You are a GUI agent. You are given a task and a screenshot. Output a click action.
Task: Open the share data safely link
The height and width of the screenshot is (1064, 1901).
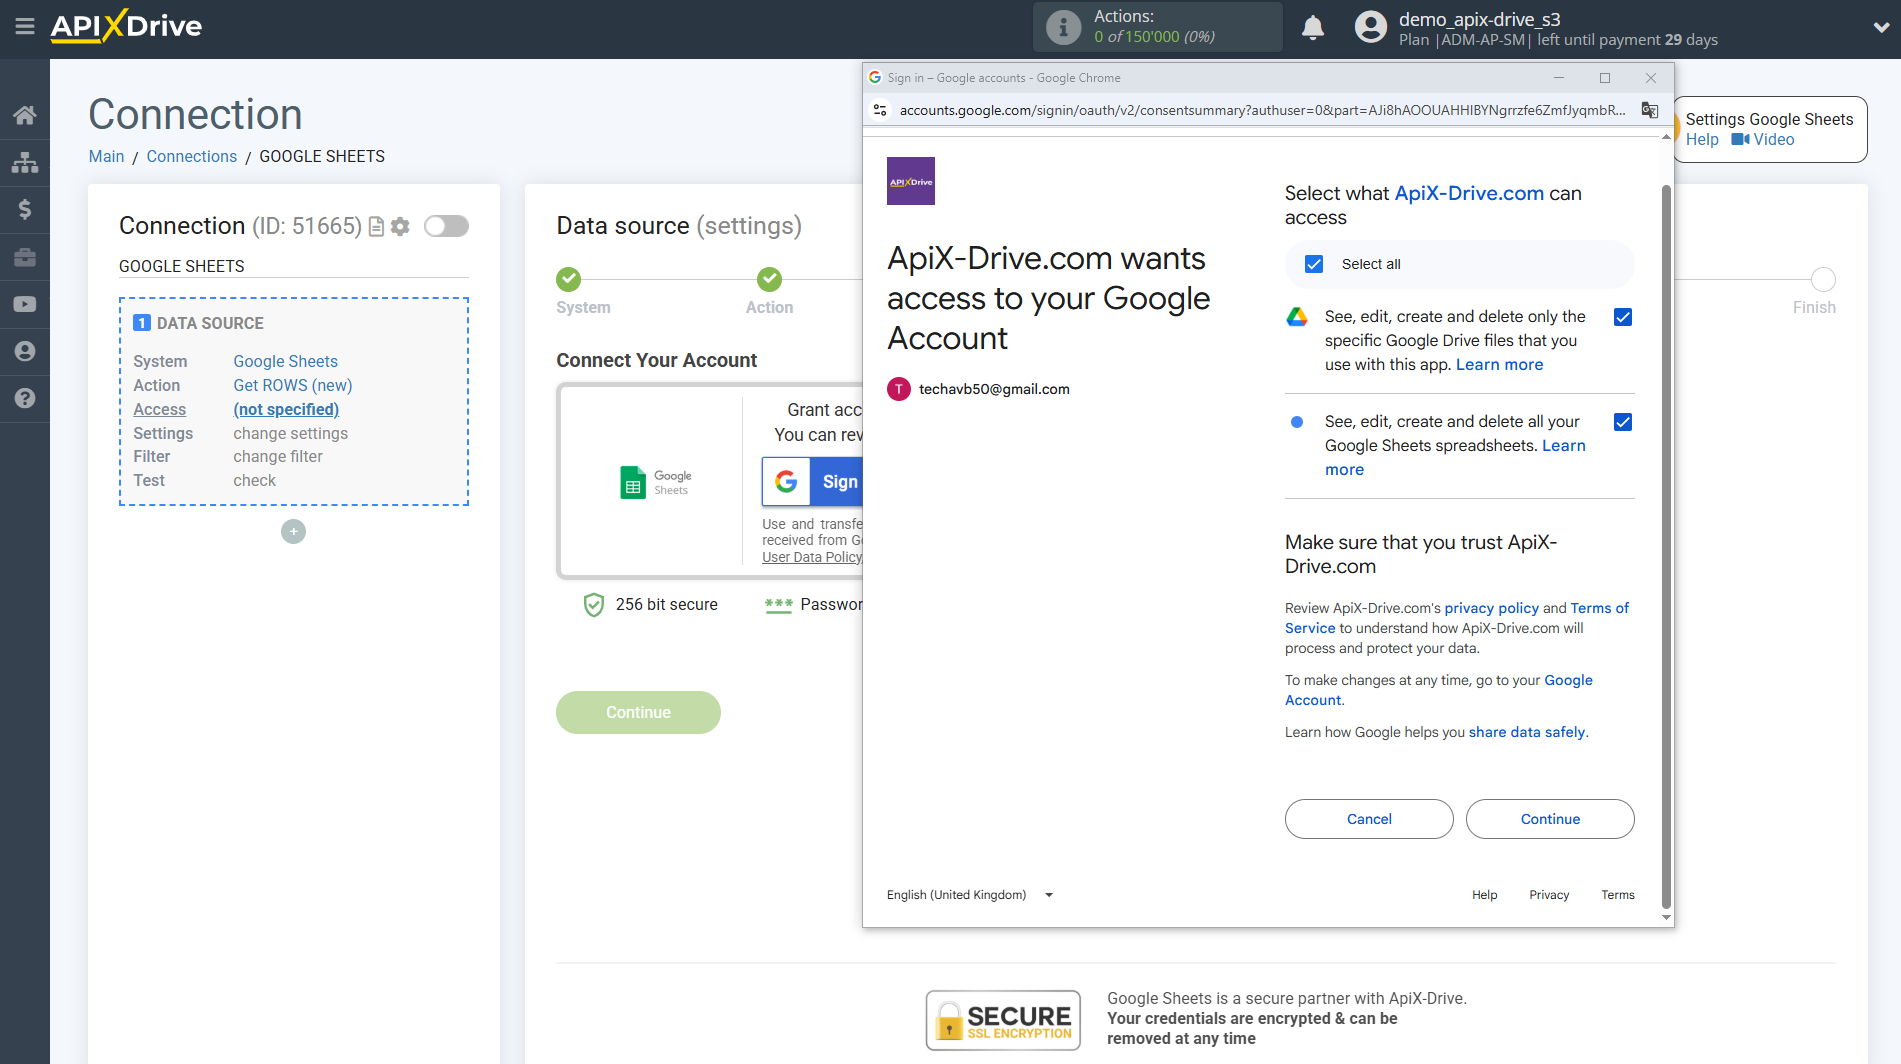[x=1526, y=732]
